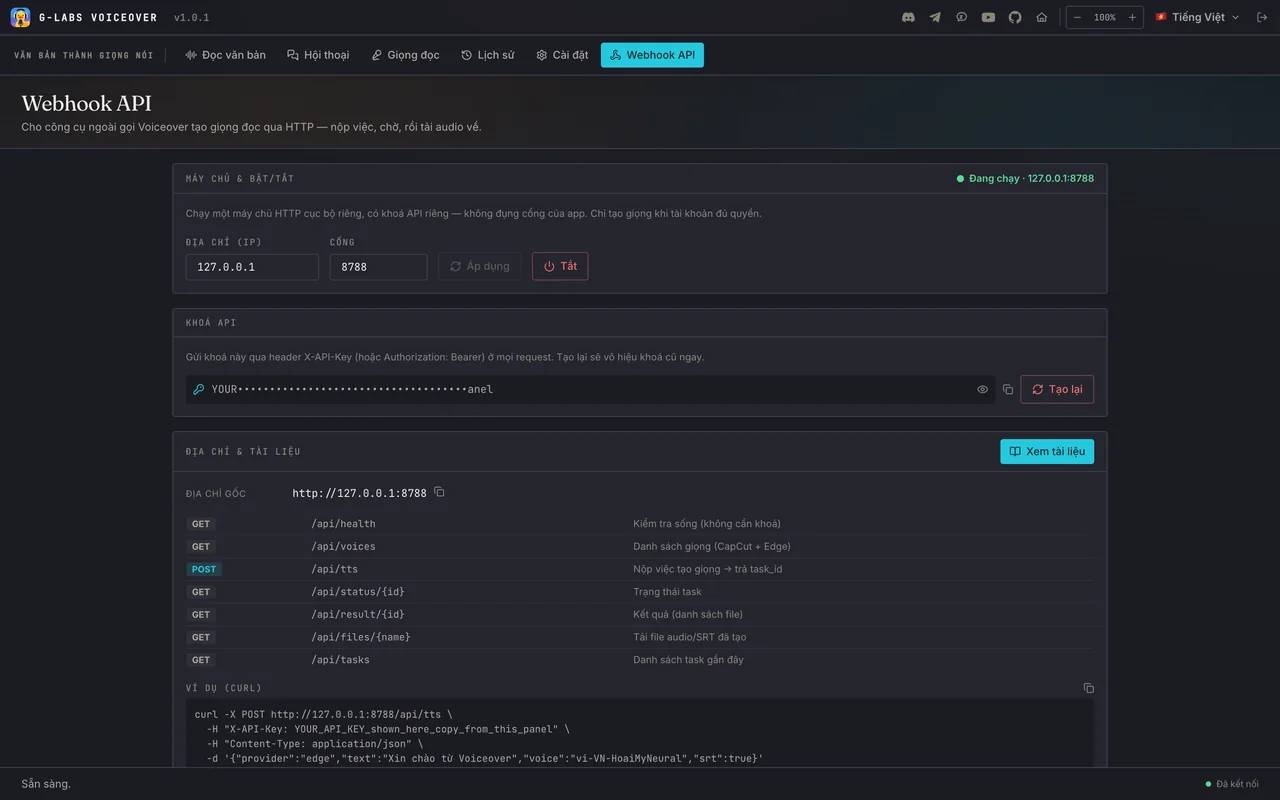Click the Đã kết nối status text
Screen dimensions: 1280x800
[x=1237, y=784]
